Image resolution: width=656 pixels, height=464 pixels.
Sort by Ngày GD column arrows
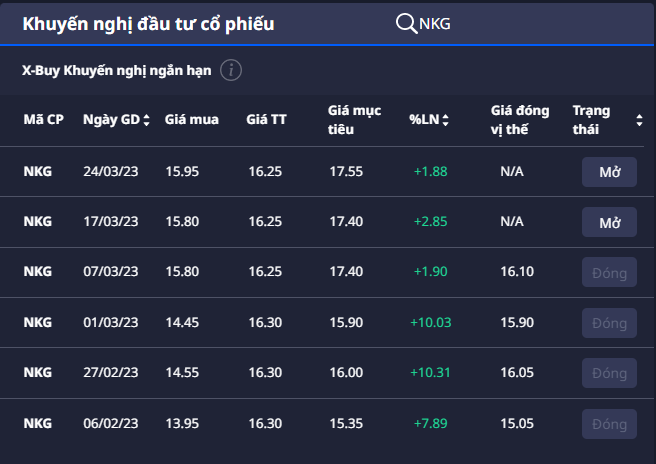click(x=147, y=120)
